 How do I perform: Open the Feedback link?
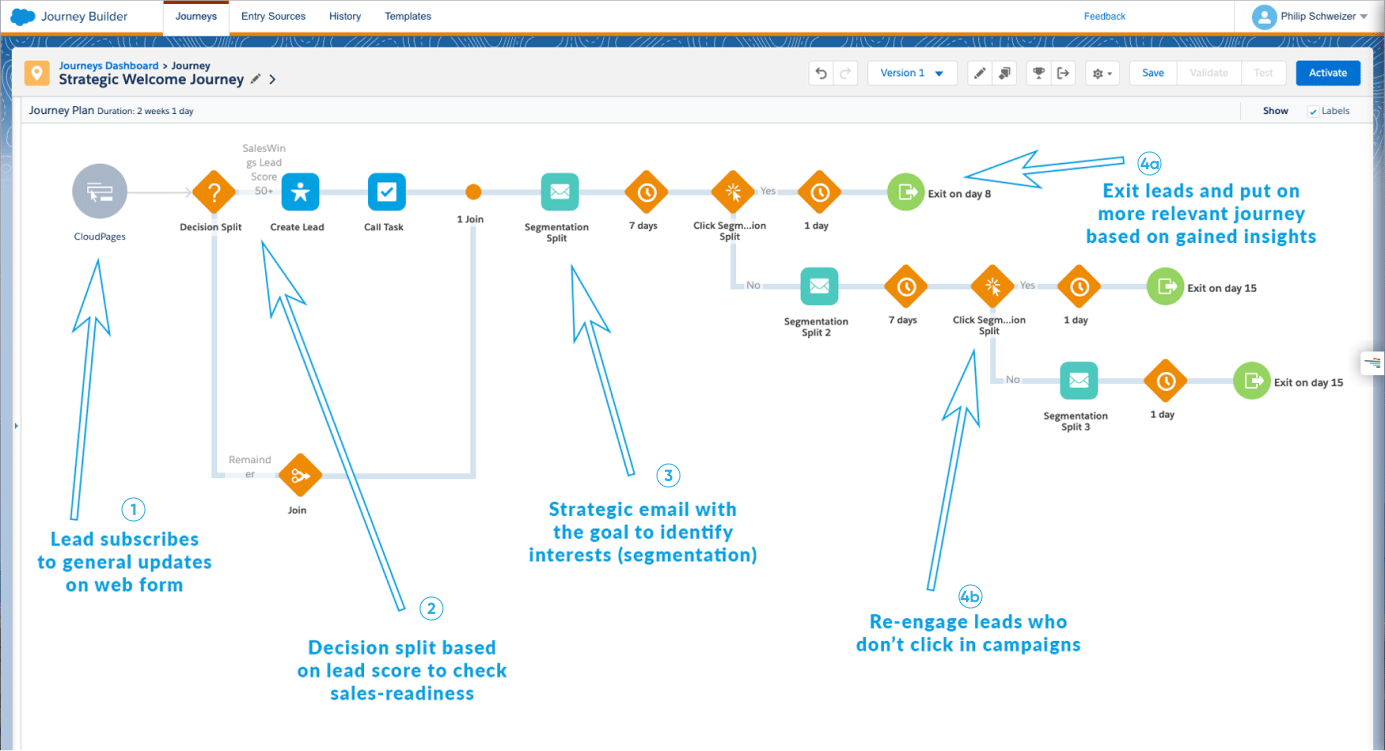coord(1105,16)
